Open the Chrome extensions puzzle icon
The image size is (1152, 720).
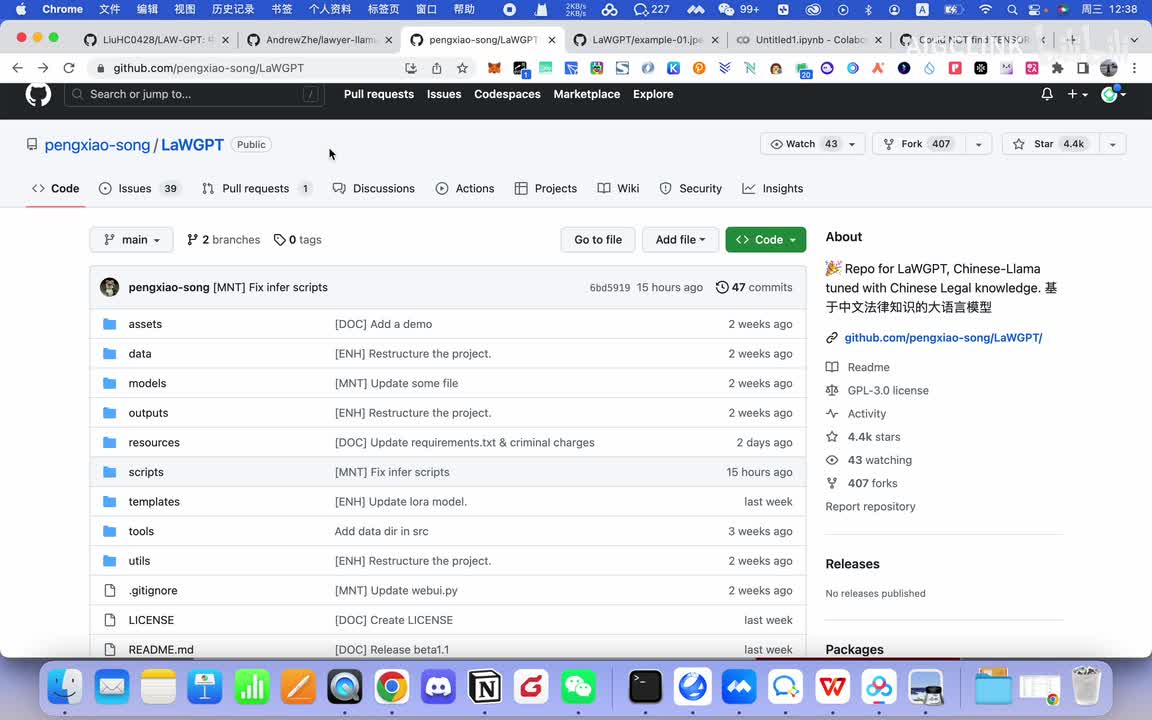pos(1057,68)
